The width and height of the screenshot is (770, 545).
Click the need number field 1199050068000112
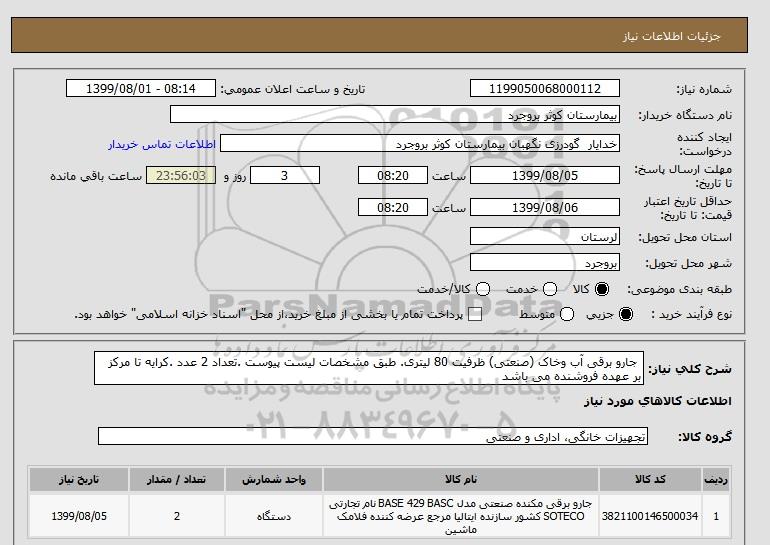pyautogui.click(x=545, y=88)
